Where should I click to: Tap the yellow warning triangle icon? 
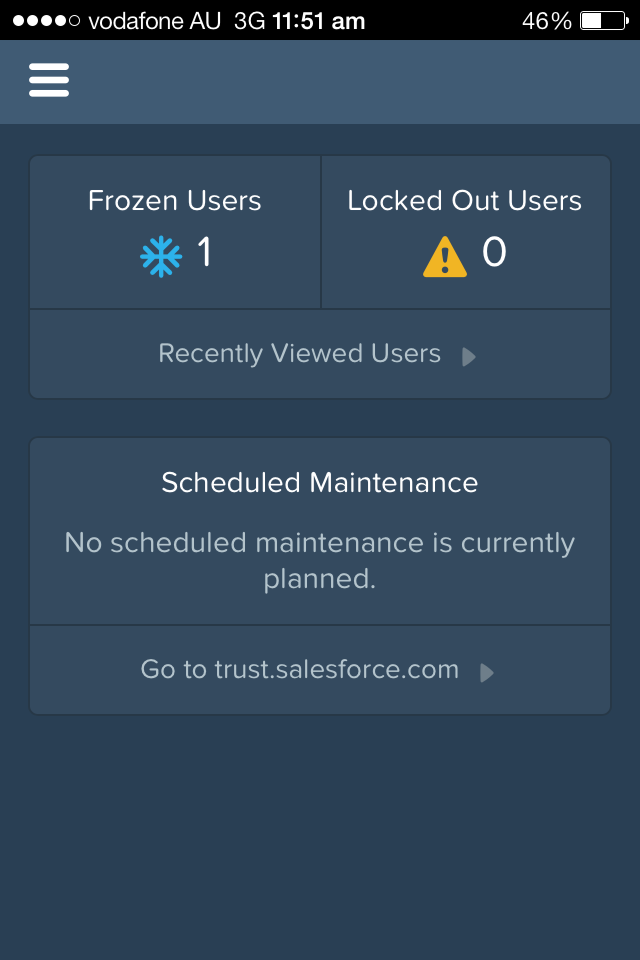pyautogui.click(x=445, y=256)
